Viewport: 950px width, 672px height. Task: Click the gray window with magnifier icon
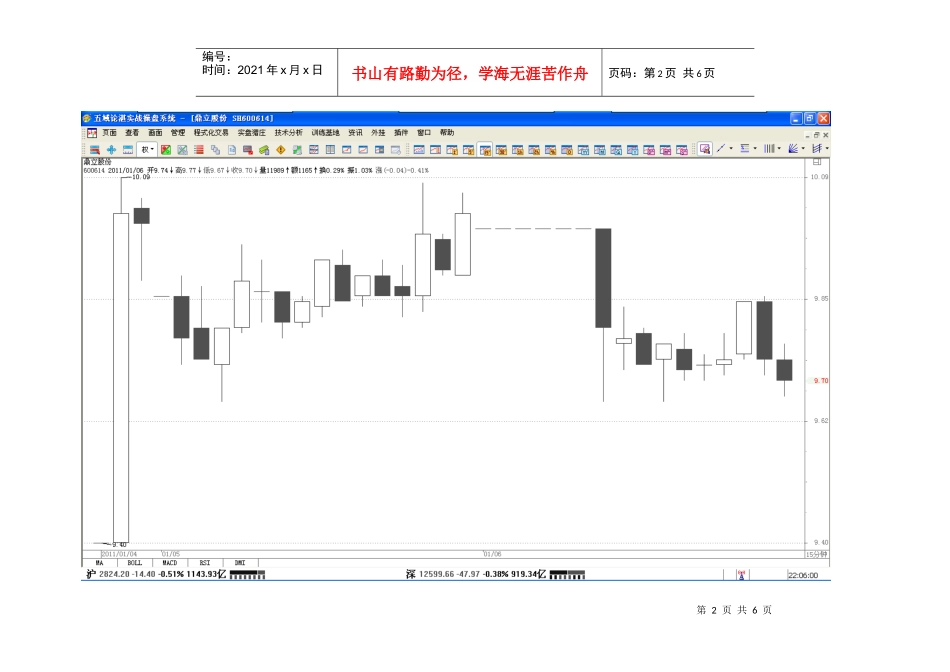(396, 150)
